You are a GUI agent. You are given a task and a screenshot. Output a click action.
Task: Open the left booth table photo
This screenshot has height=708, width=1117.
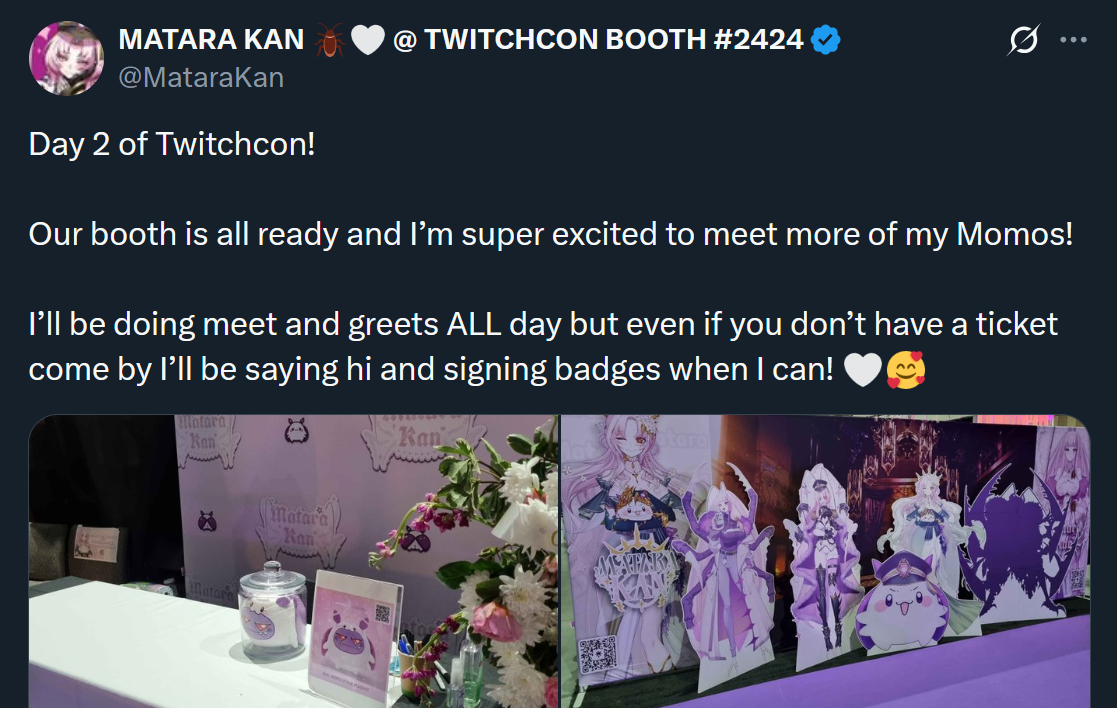tap(293, 561)
